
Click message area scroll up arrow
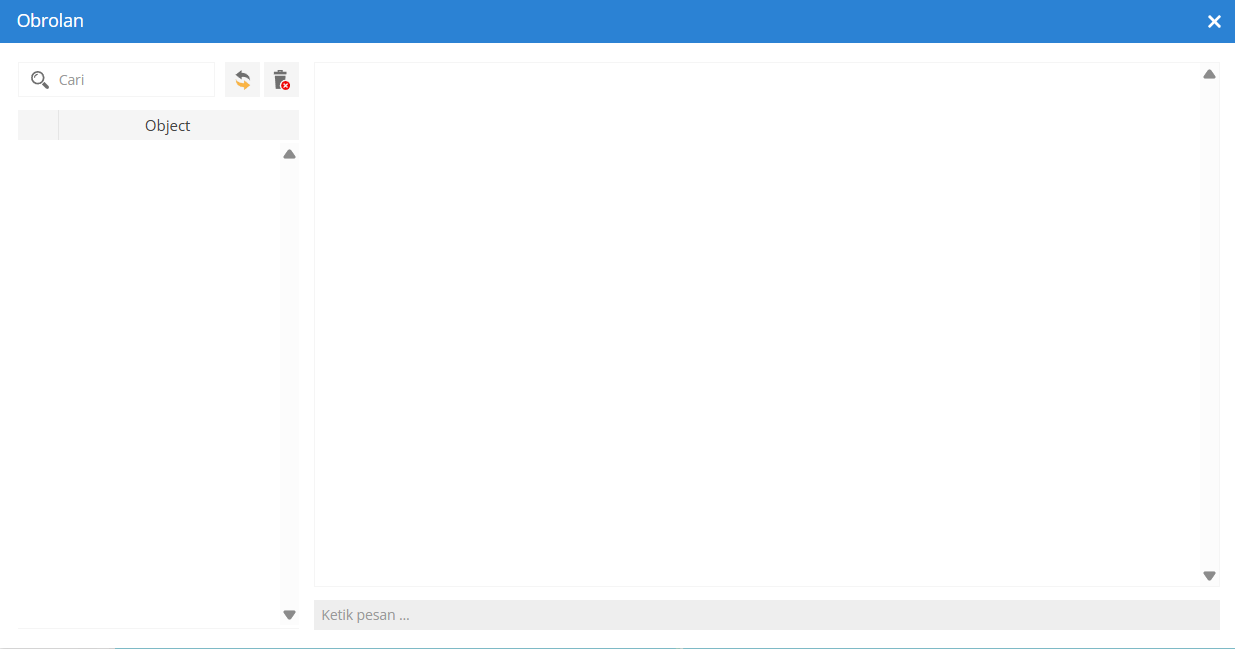pyautogui.click(x=1210, y=74)
